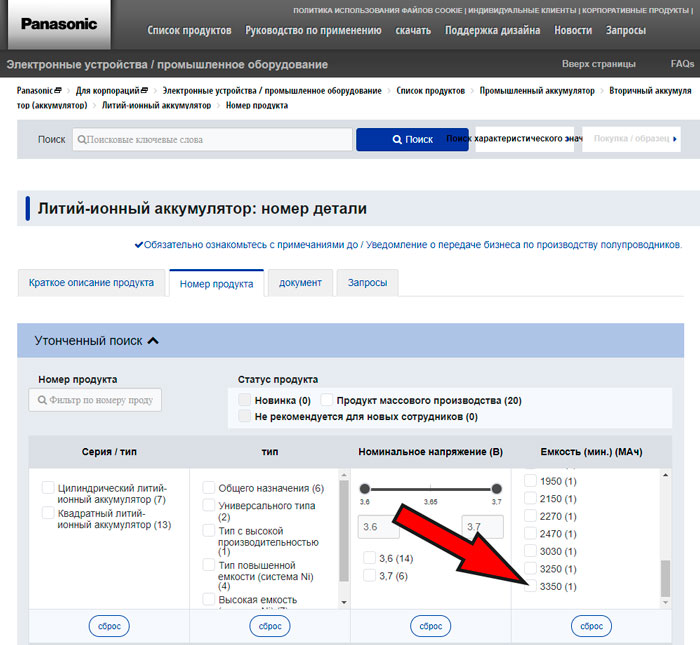Open the cookie policy link in the top bar
The width and height of the screenshot is (700, 645).
point(377,10)
